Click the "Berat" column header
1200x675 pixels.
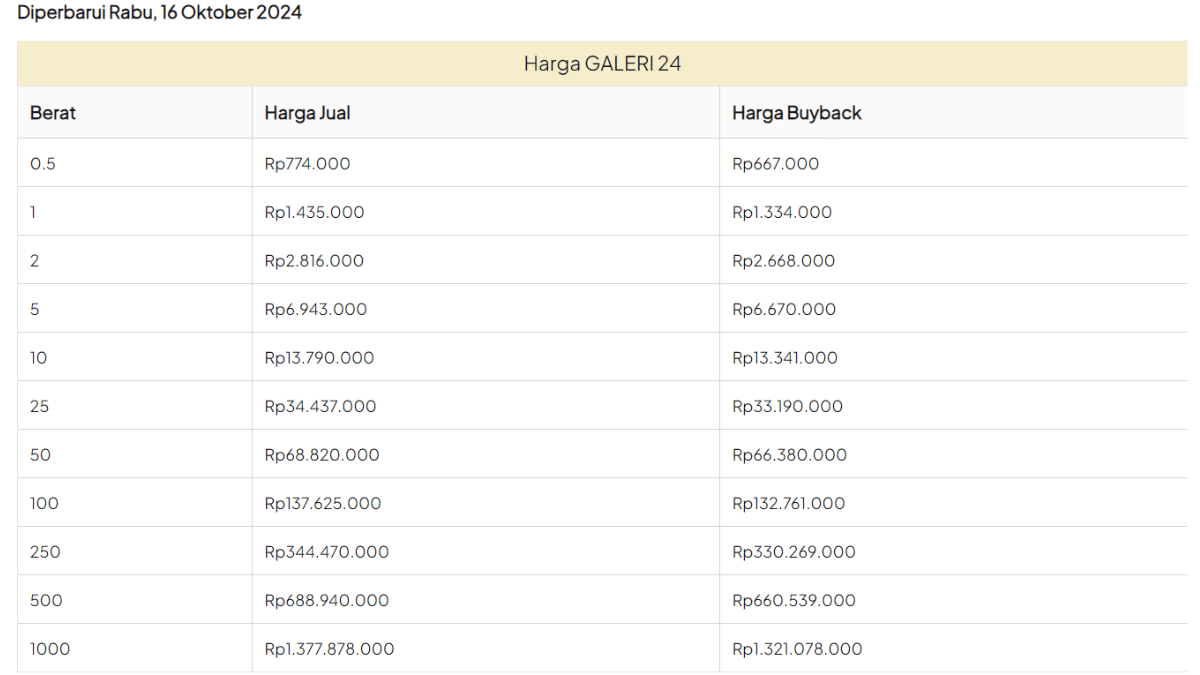click(53, 113)
